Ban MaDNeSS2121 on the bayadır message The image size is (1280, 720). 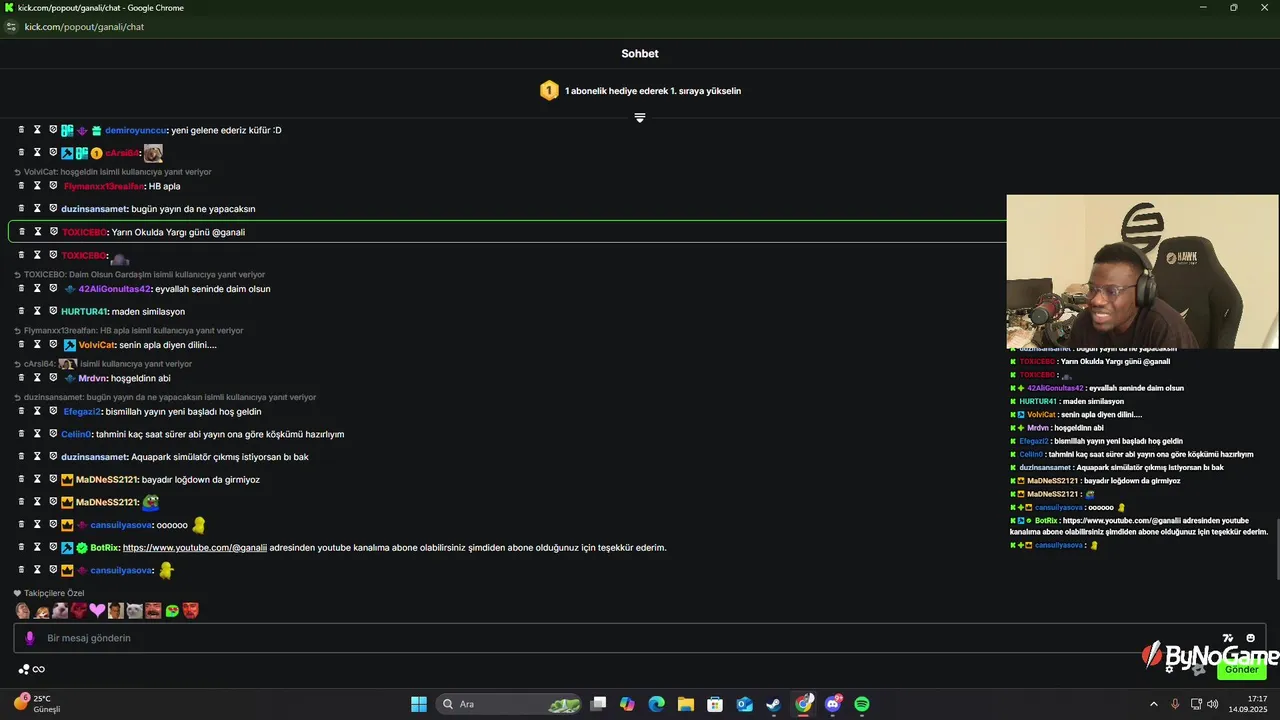tap(53, 479)
